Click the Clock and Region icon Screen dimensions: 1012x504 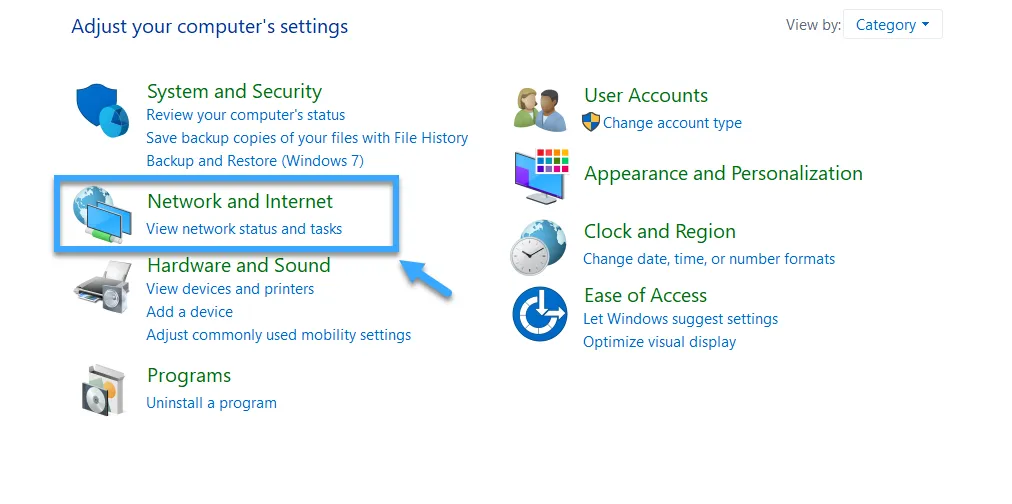[539, 247]
